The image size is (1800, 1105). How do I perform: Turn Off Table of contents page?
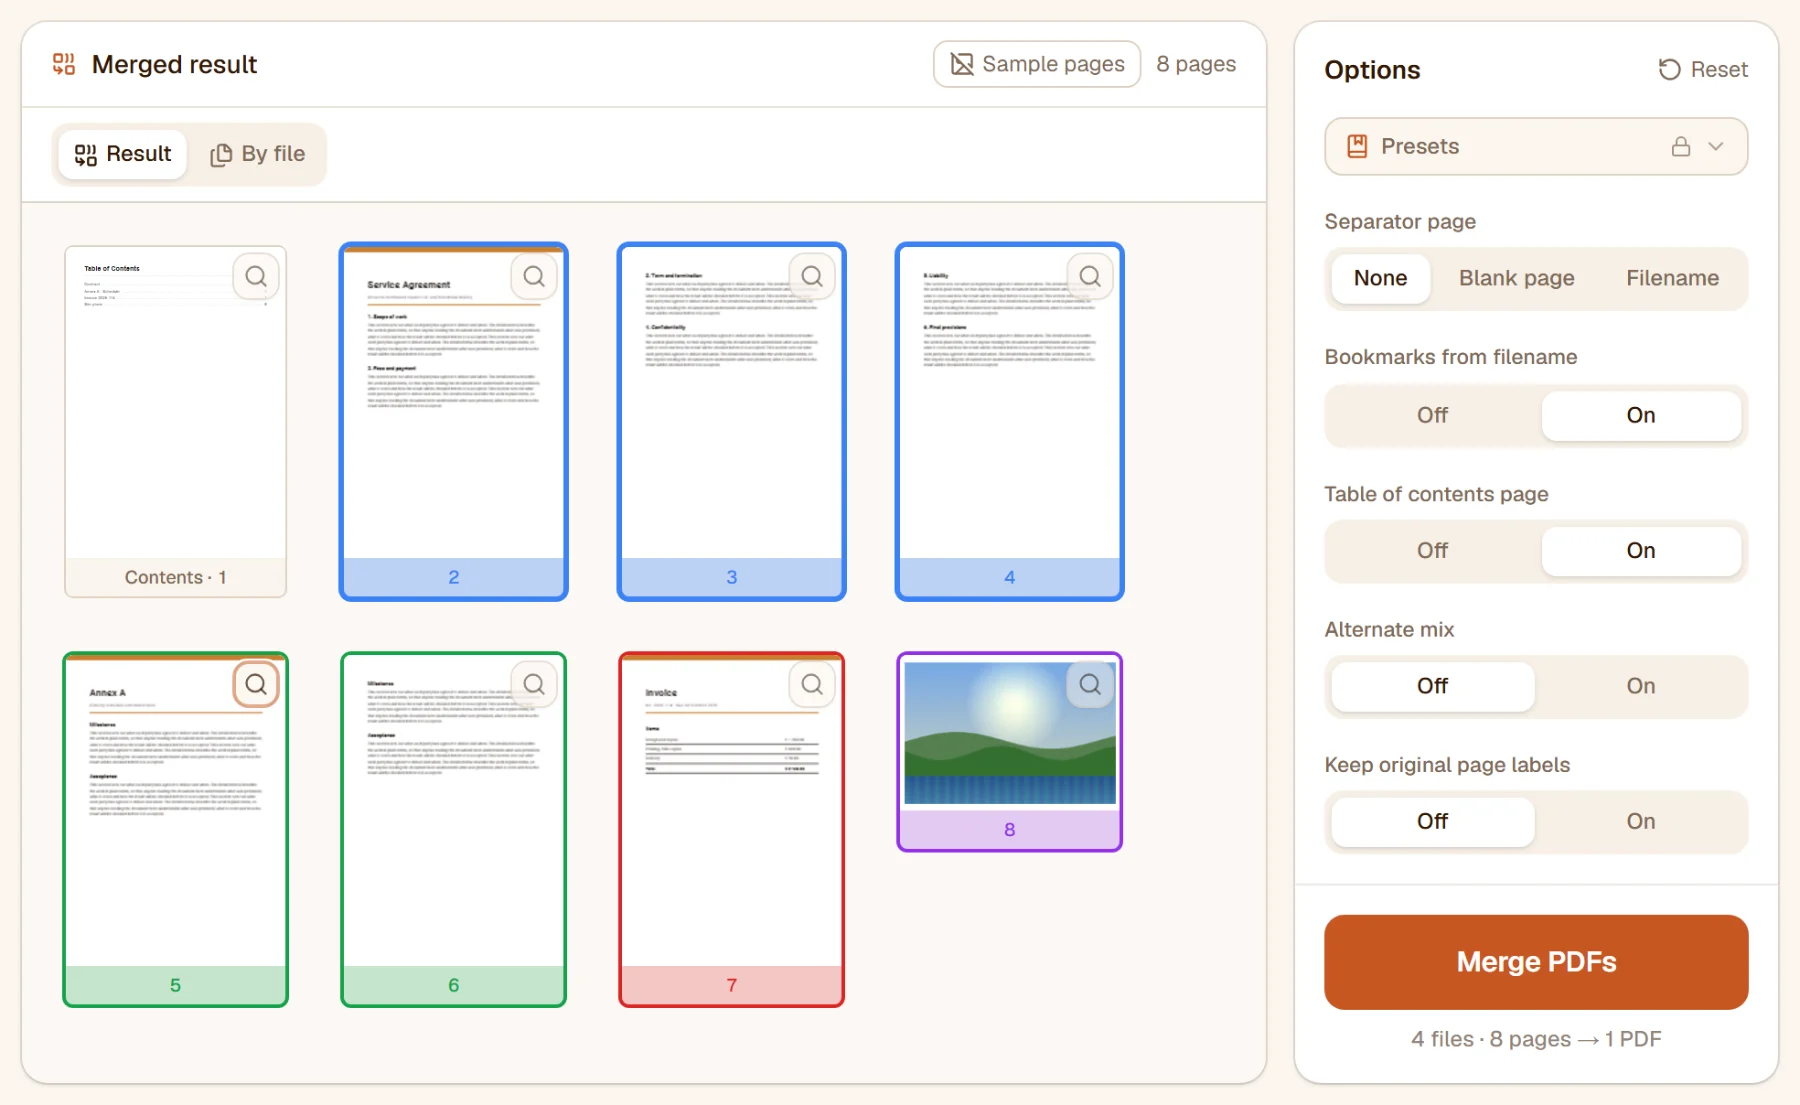1432,550
